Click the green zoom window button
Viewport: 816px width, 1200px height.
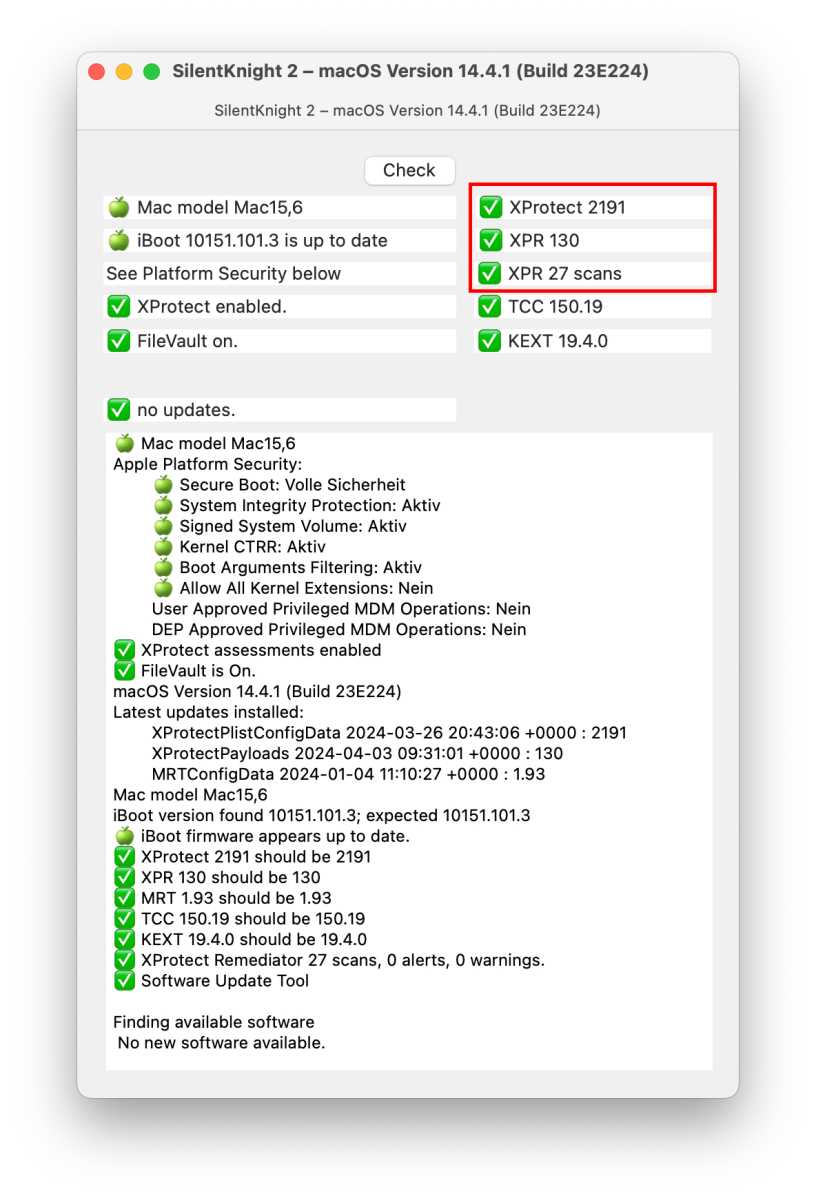[152, 72]
